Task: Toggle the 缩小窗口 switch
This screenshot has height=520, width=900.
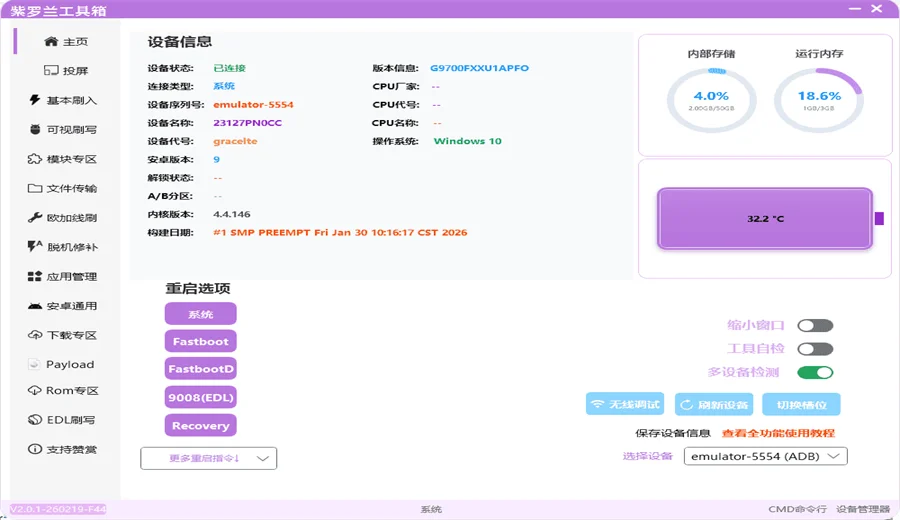Action: click(815, 325)
